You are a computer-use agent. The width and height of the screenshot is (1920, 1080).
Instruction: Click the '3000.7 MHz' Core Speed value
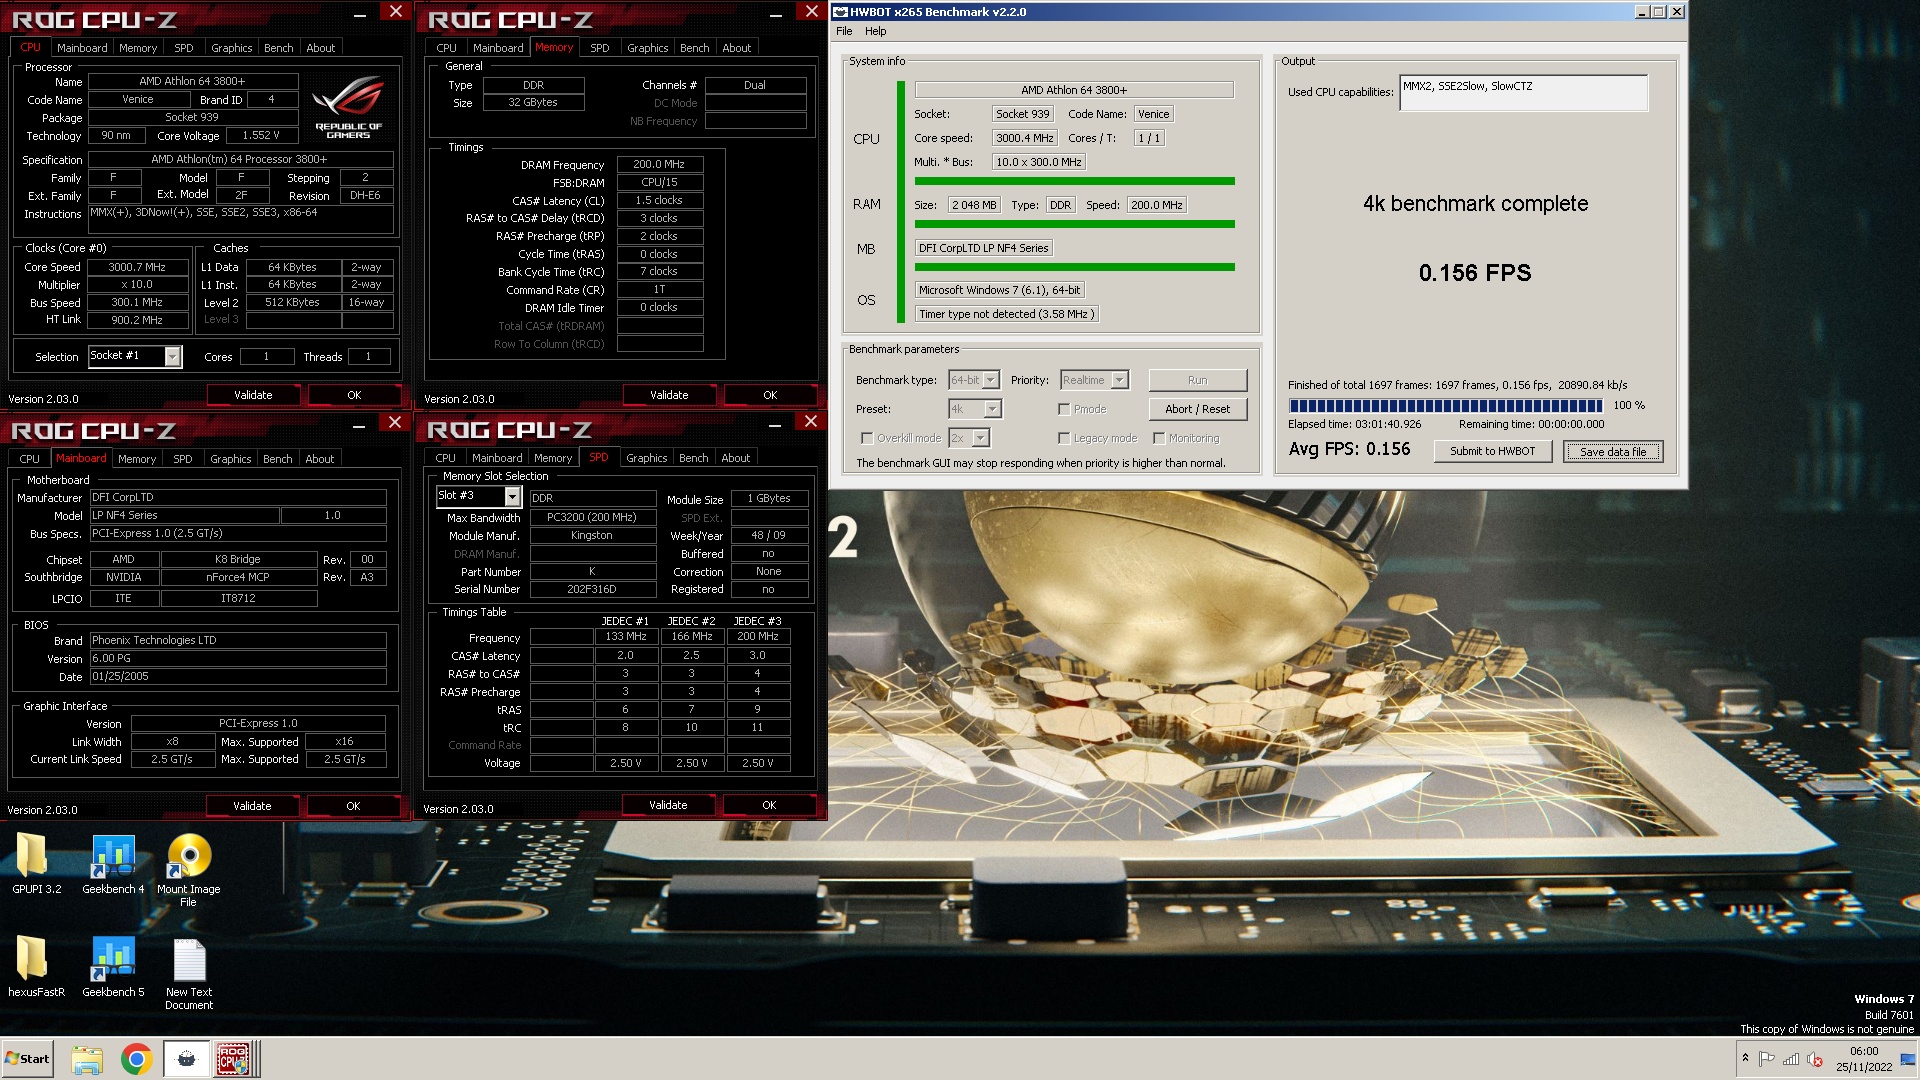click(x=137, y=268)
